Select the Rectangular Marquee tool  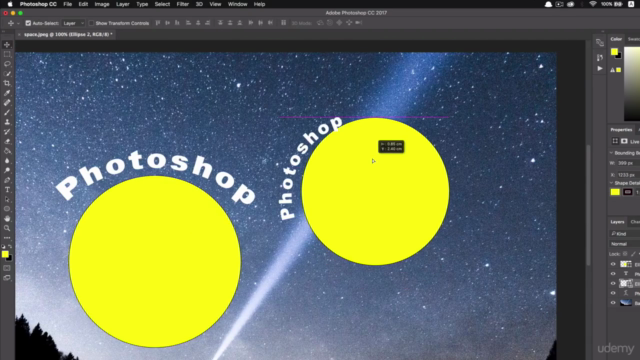coord(7,54)
